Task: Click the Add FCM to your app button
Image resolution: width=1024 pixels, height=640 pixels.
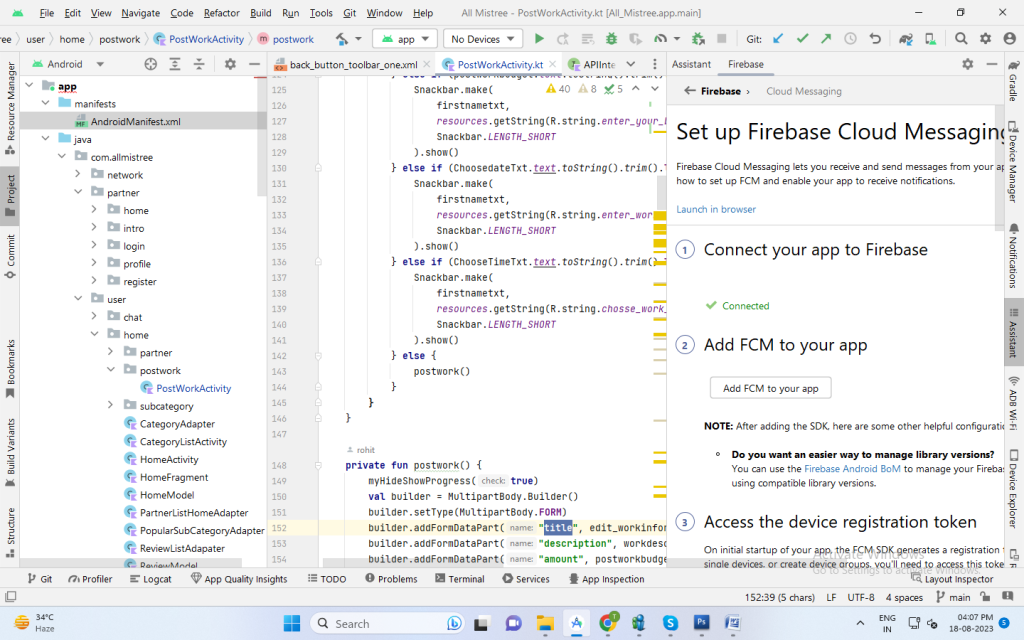Action: tap(770, 388)
